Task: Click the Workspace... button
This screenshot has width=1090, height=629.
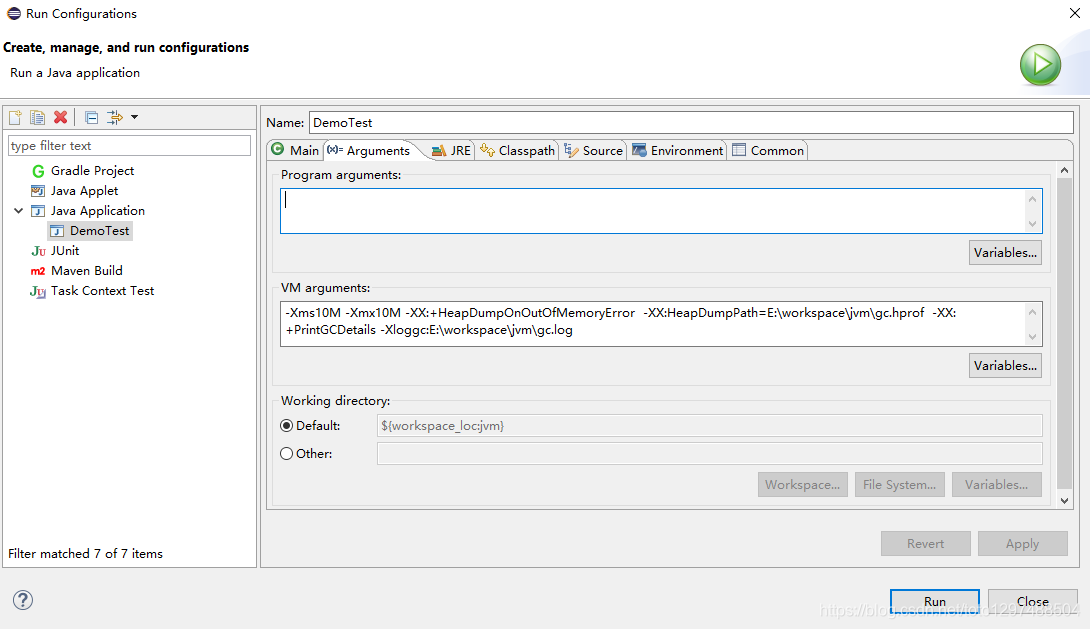Action: (x=803, y=485)
